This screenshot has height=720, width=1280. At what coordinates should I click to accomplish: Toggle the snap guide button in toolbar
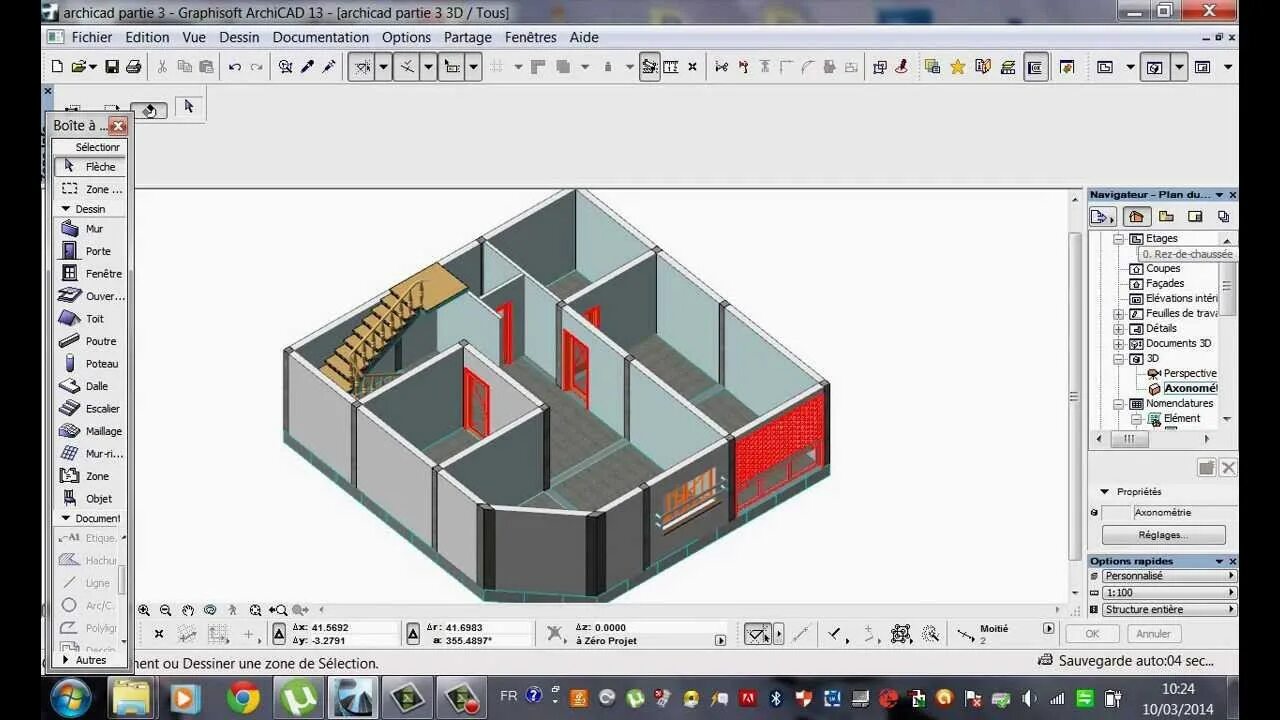pyautogui.click(x=406, y=67)
